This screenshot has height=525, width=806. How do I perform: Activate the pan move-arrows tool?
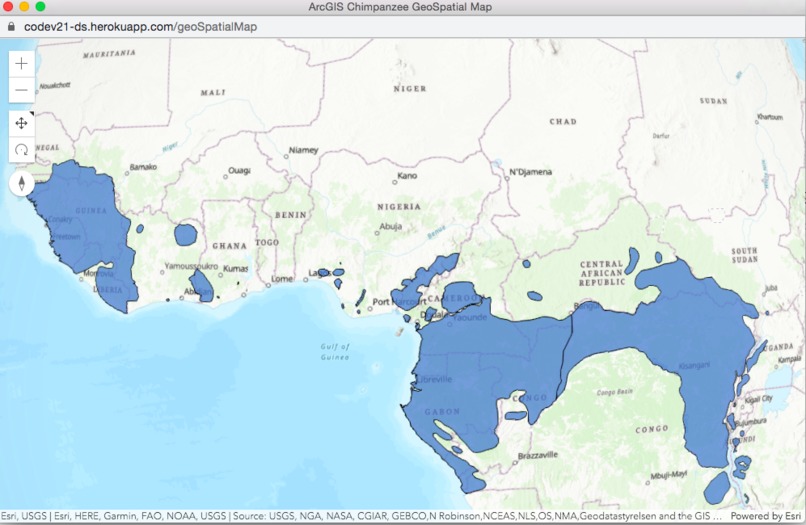coord(22,123)
